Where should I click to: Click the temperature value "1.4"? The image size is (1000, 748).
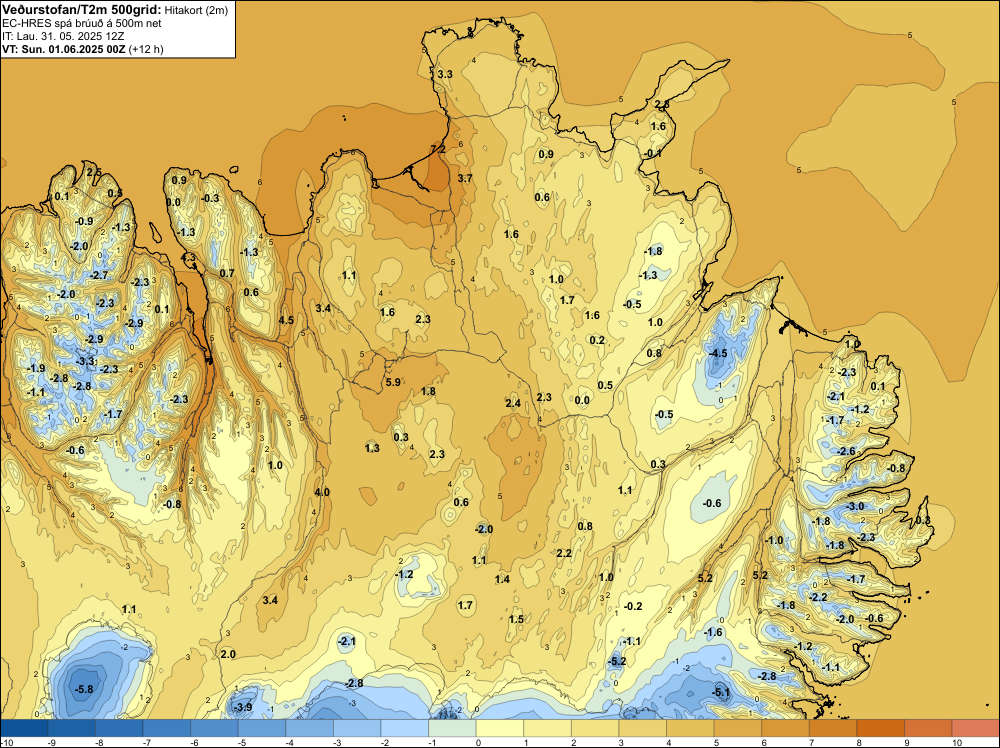[x=503, y=579]
